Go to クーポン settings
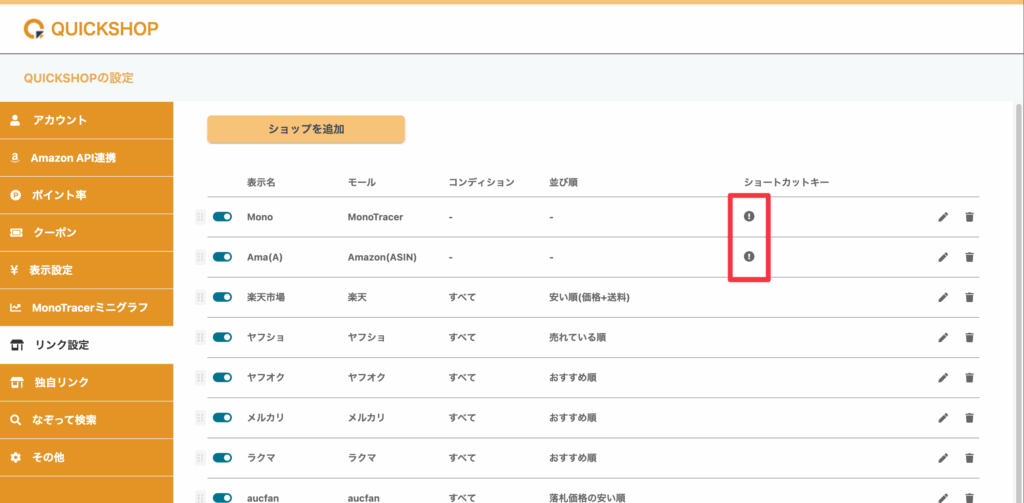This screenshot has width=1024, height=503. 86,233
